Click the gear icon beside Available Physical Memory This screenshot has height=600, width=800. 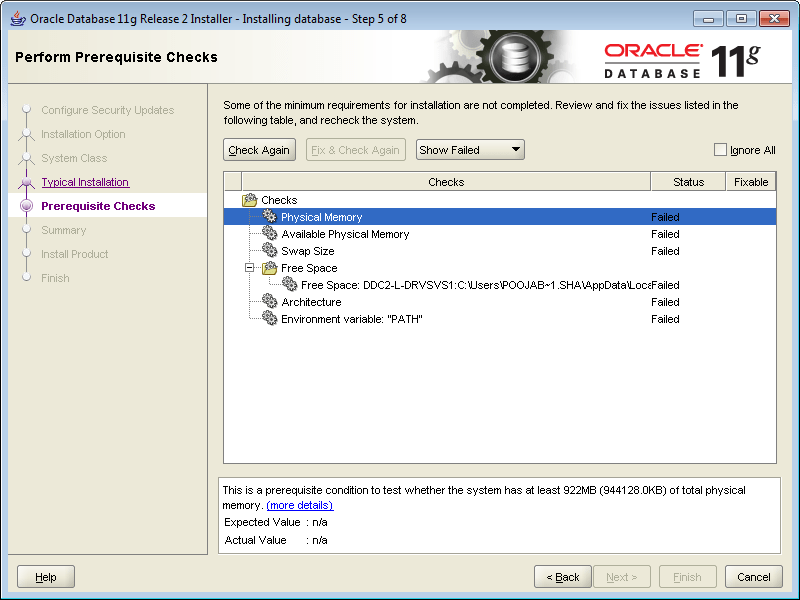(x=269, y=234)
